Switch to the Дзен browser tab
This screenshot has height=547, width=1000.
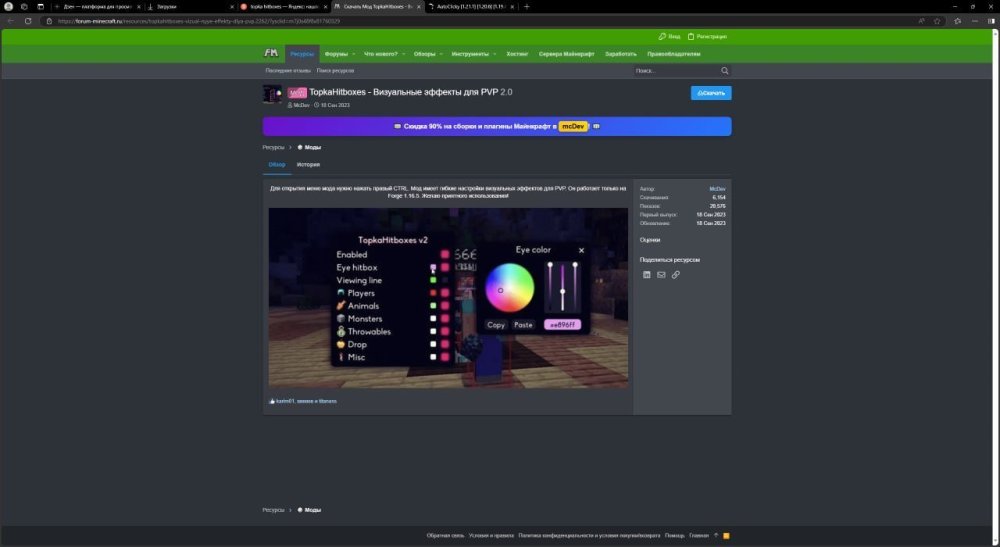pyautogui.click(x=96, y=6)
